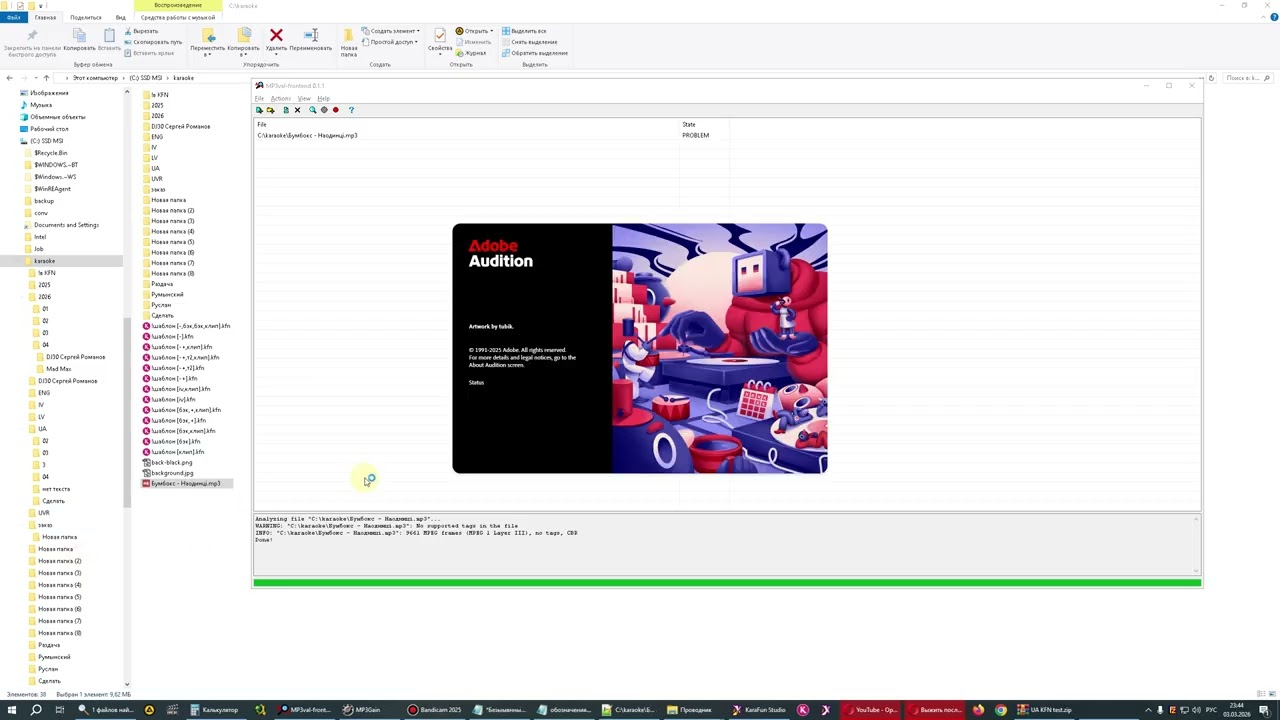Click the YouTube Opera taskbar button
The height and width of the screenshot is (720, 1280).
[x=870, y=710]
